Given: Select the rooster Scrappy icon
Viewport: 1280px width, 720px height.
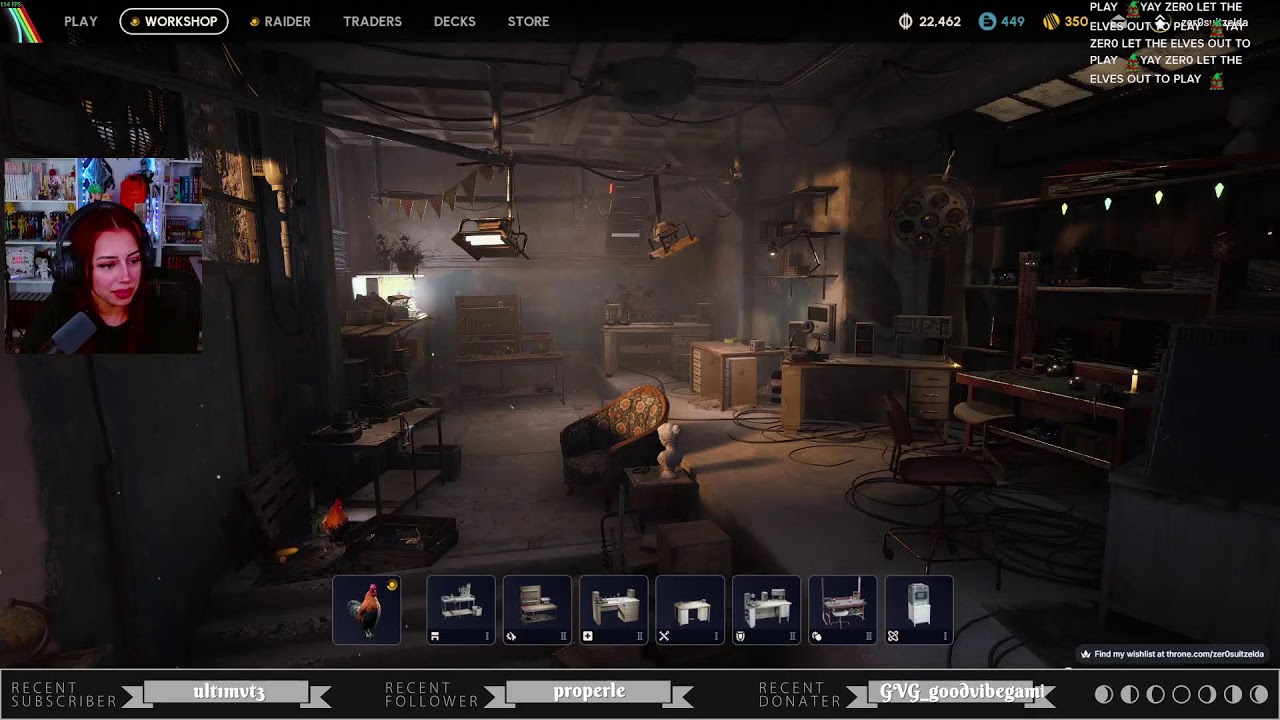Looking at the screenshot, I should [367, 609].
